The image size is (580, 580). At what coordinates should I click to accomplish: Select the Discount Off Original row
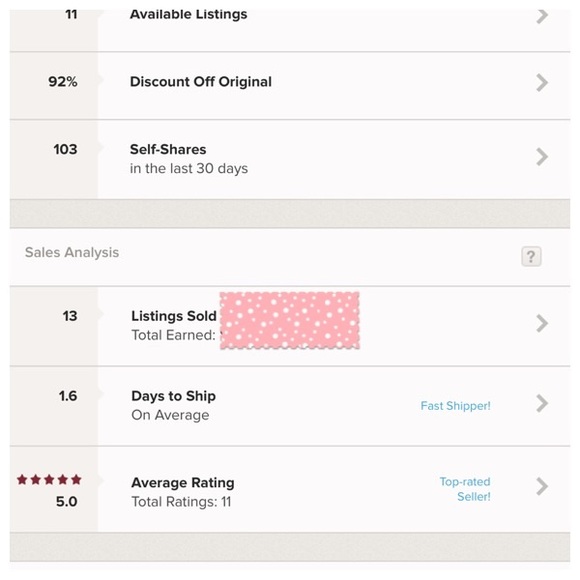pos(290,85)
